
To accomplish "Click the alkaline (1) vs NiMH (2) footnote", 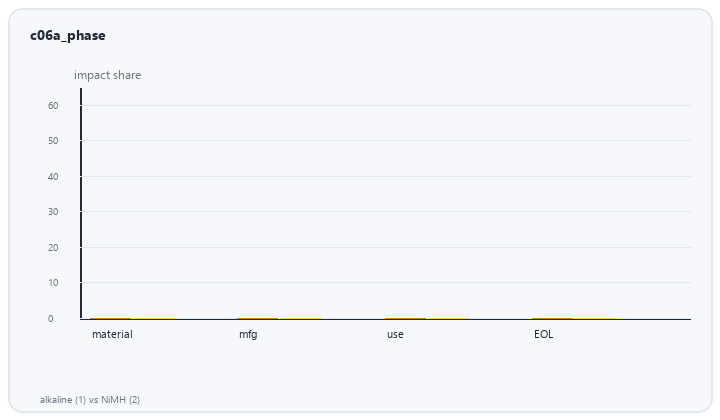I will pyautogui.click(x=90, y=400).
